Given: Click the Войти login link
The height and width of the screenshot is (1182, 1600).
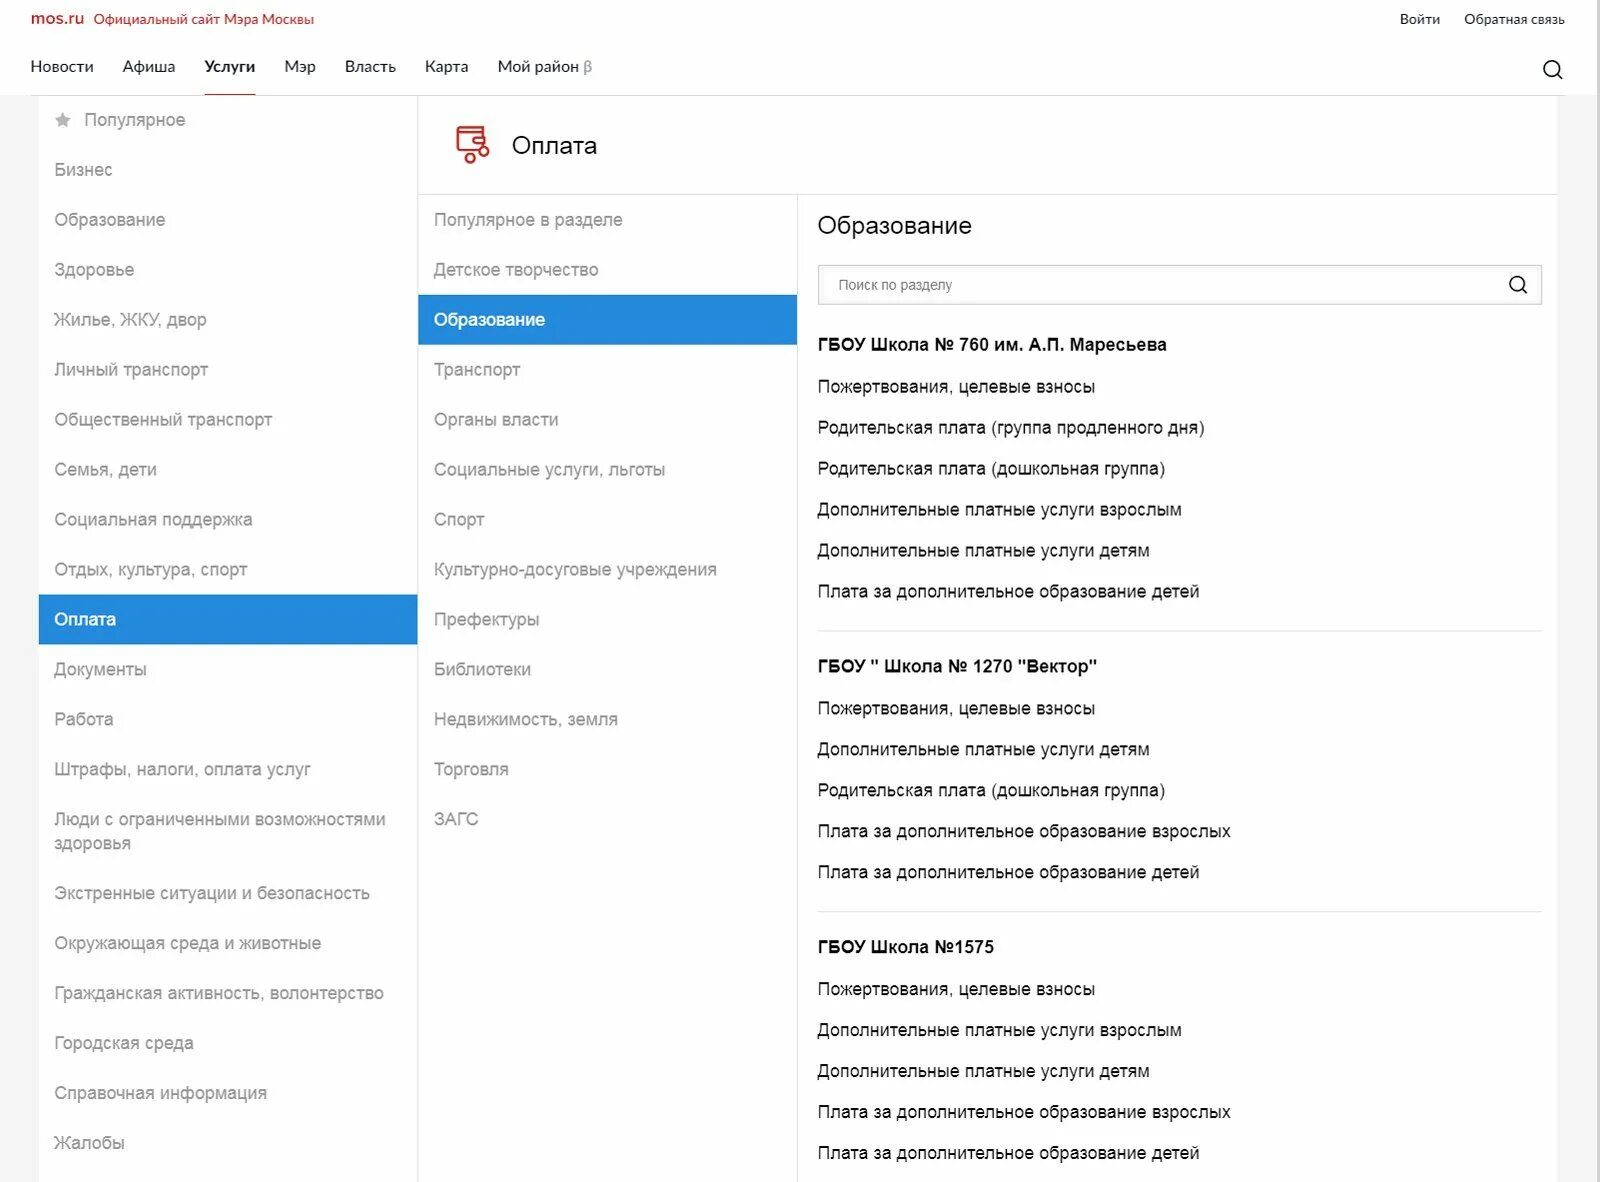Looking at the screenshot, I should [x=1419, y=19].
